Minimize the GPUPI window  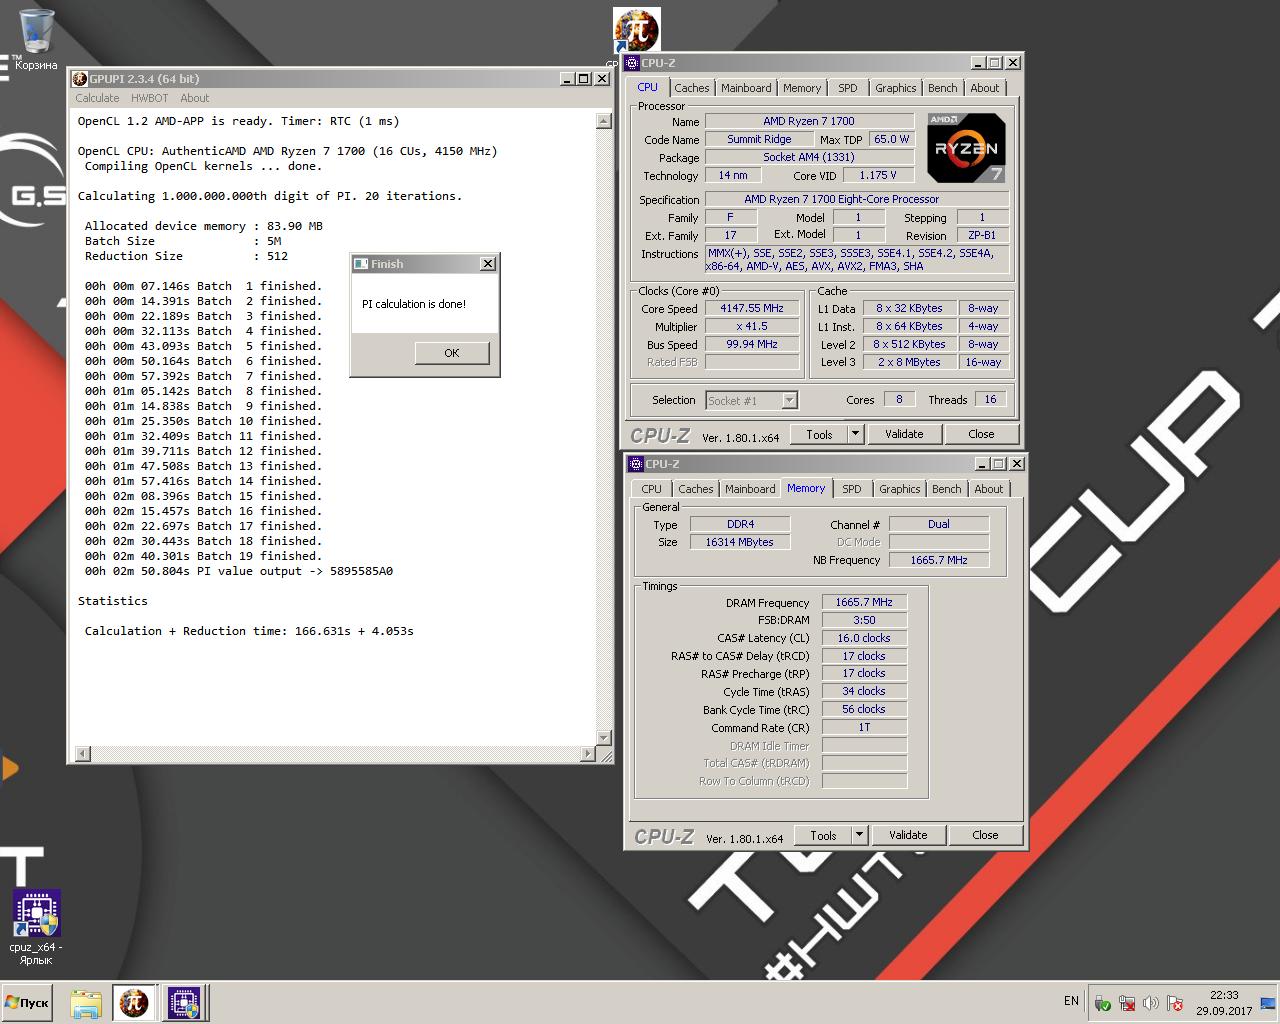click(x=567, y=79)
